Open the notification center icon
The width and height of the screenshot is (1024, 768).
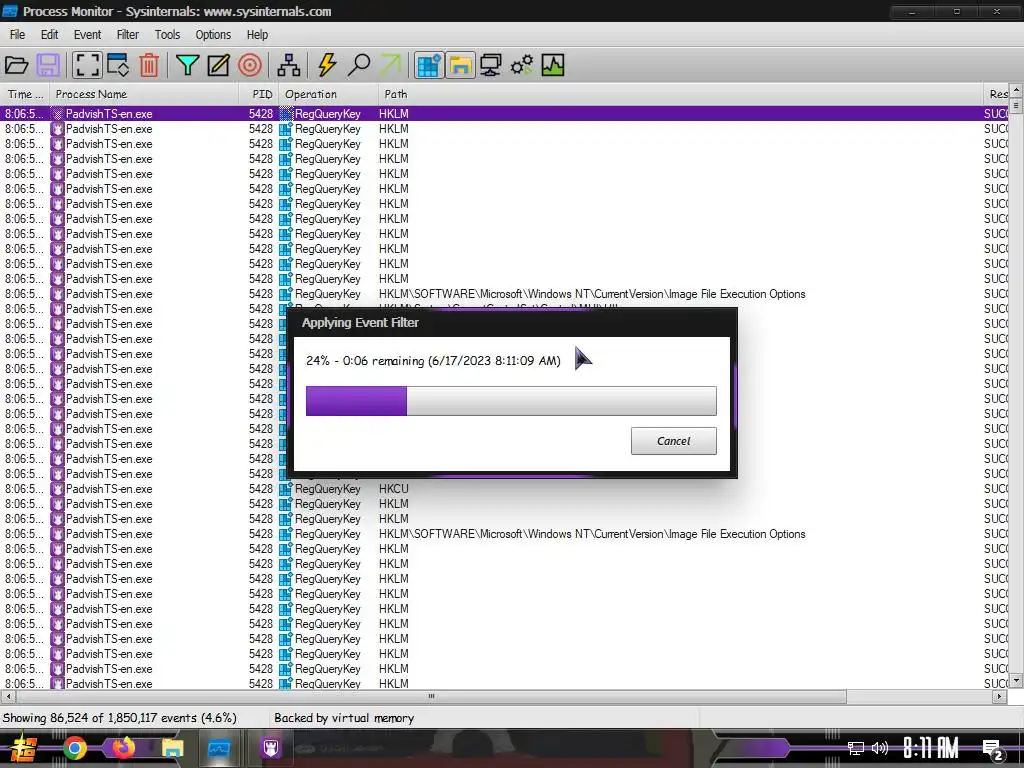[992, 749]
